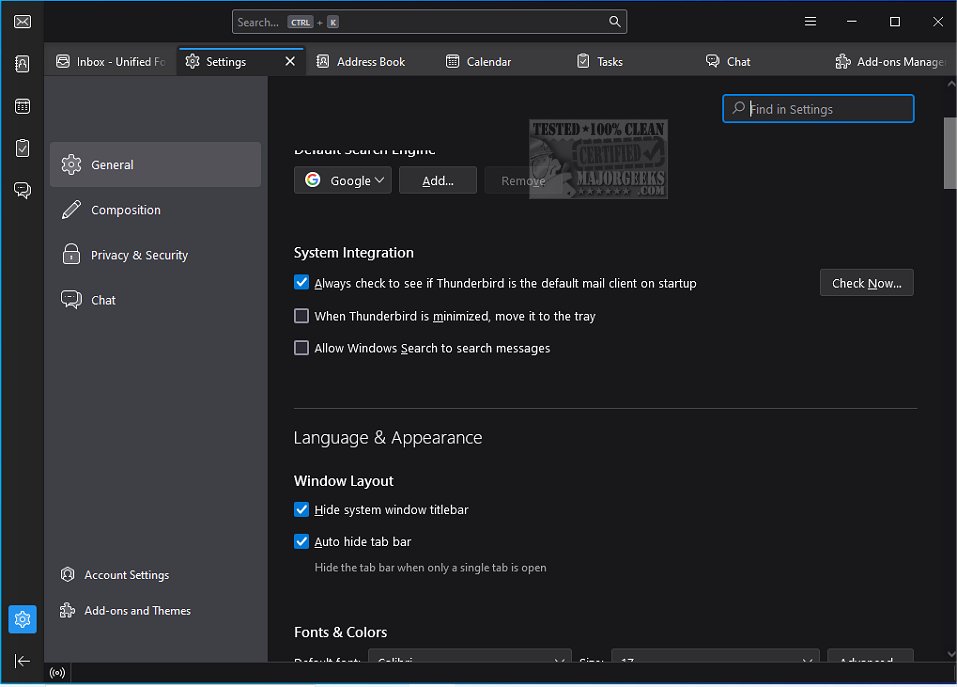The width and height of the screenshot is (957, 687).
Task: Collapse the spaces toolbar with arrow icon
Action: [x=22, y=661]
